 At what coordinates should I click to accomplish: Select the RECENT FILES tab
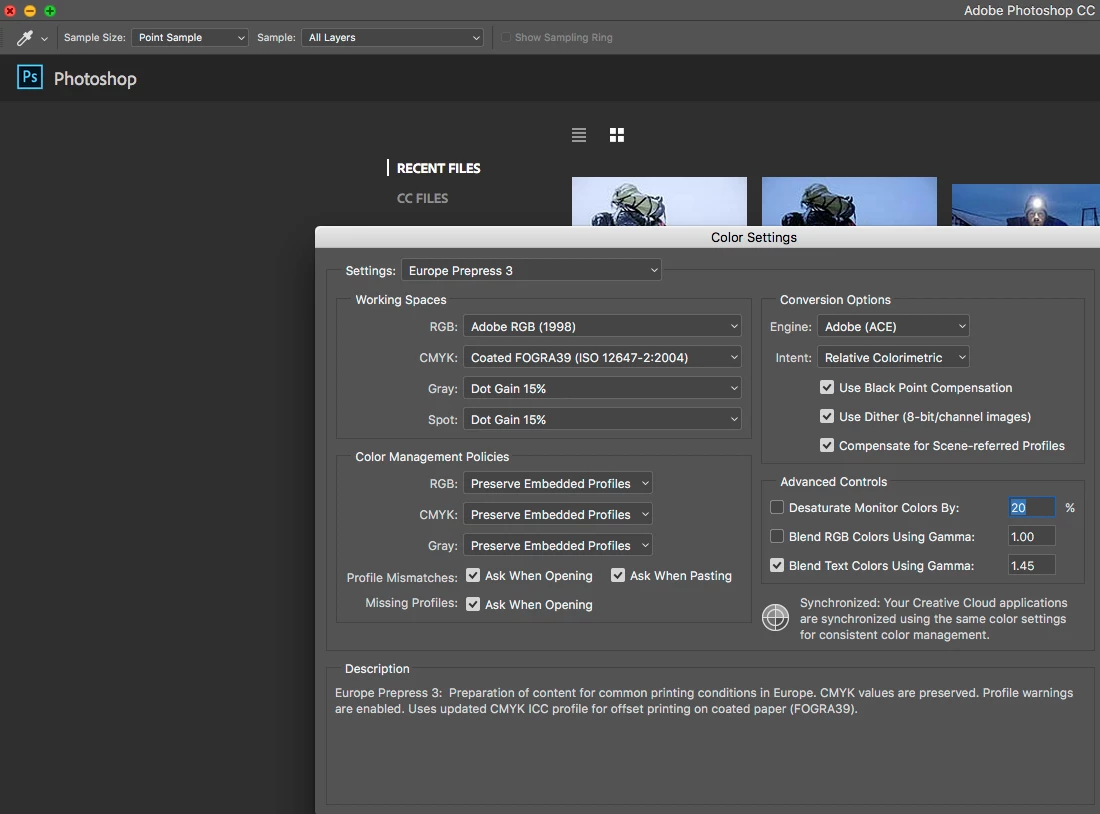click(x=438, y=168)
